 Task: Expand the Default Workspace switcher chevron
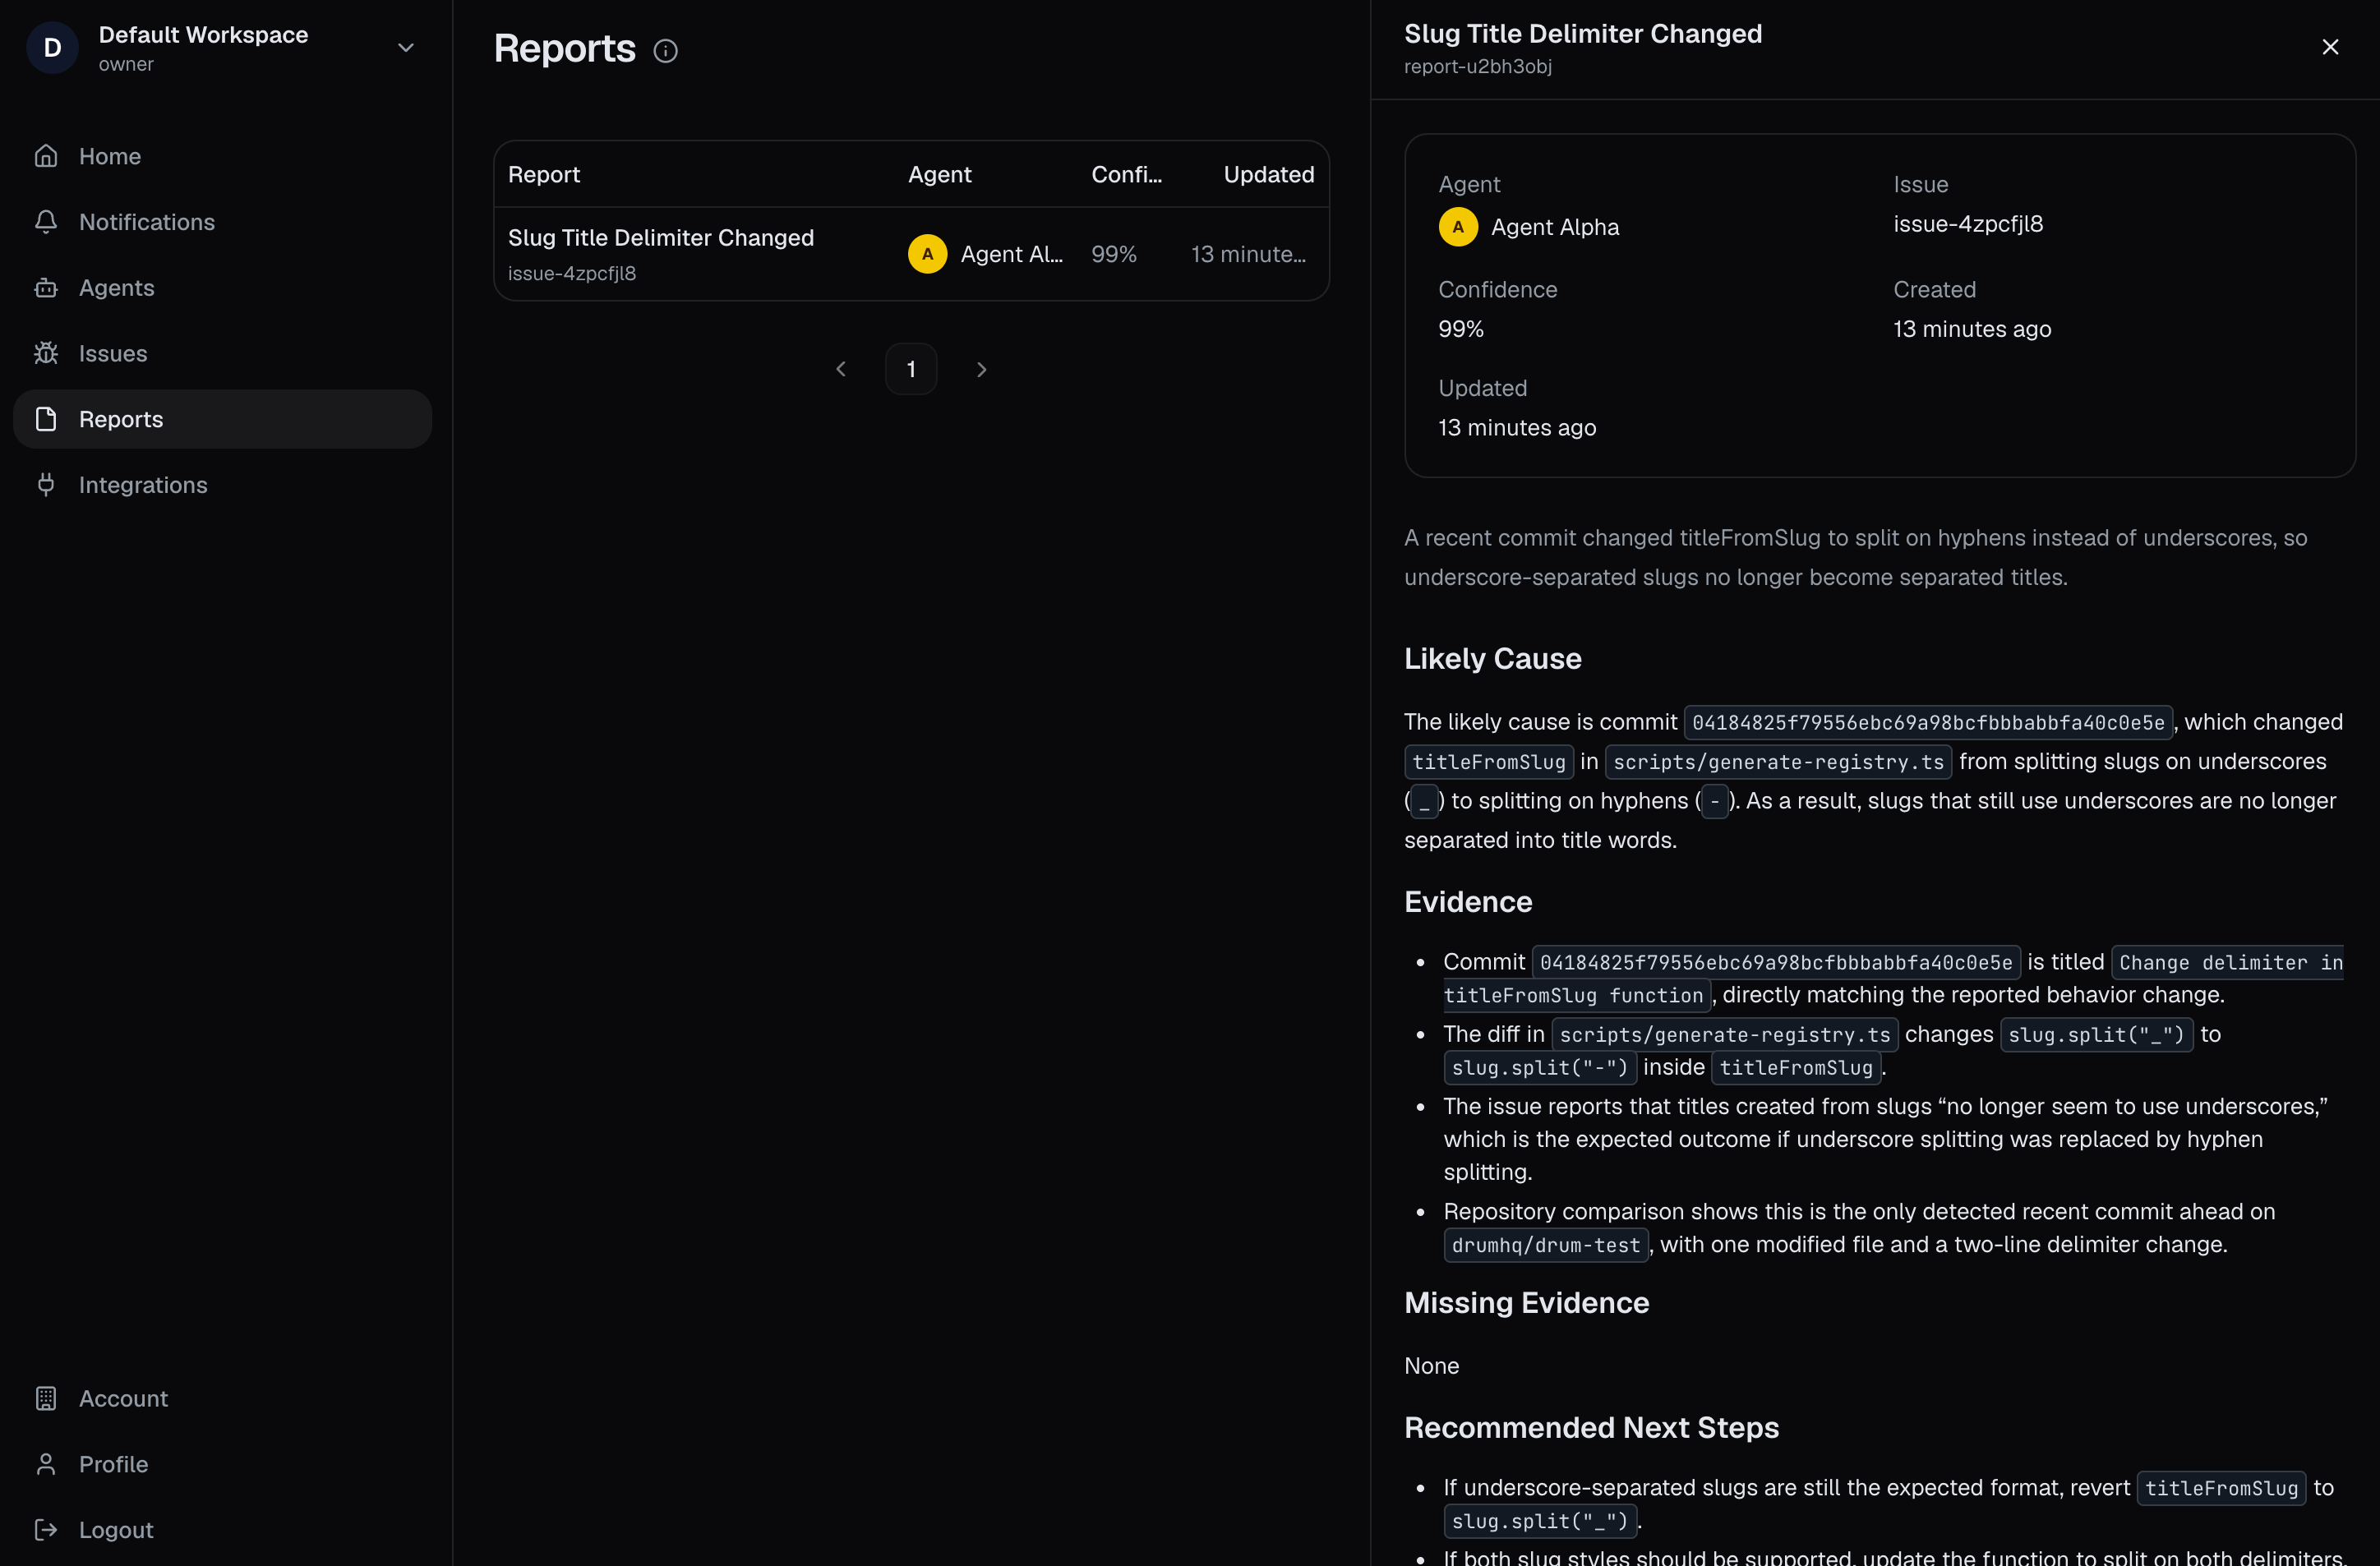[406, 47]
